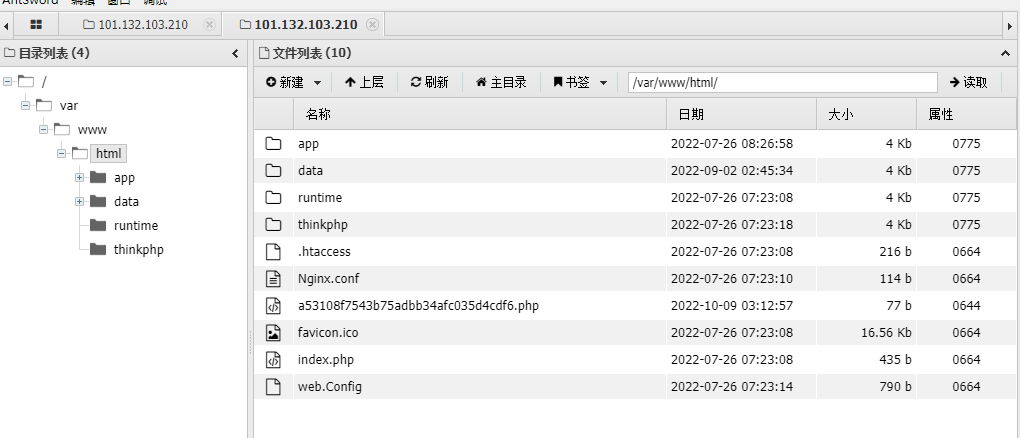
Task: Click date 2022-10-09 03:12:57 cell
Action: point(732,305)
